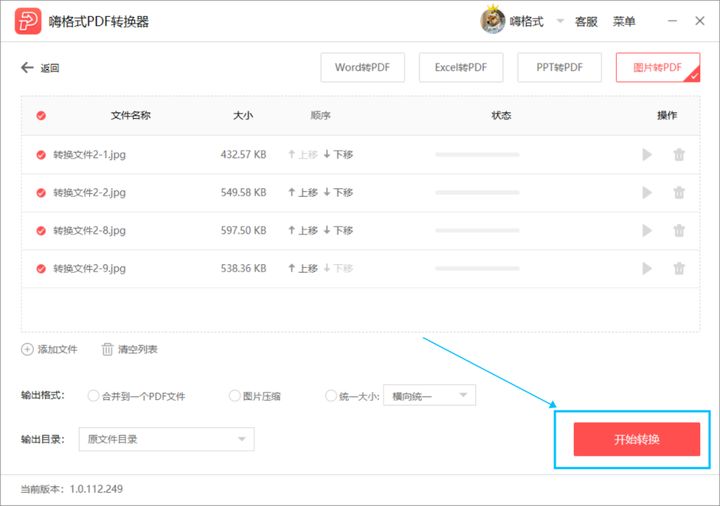Click progress bar of 转换文件2-2.jpg
Screen dimensions: 720x506
[478, 192]
